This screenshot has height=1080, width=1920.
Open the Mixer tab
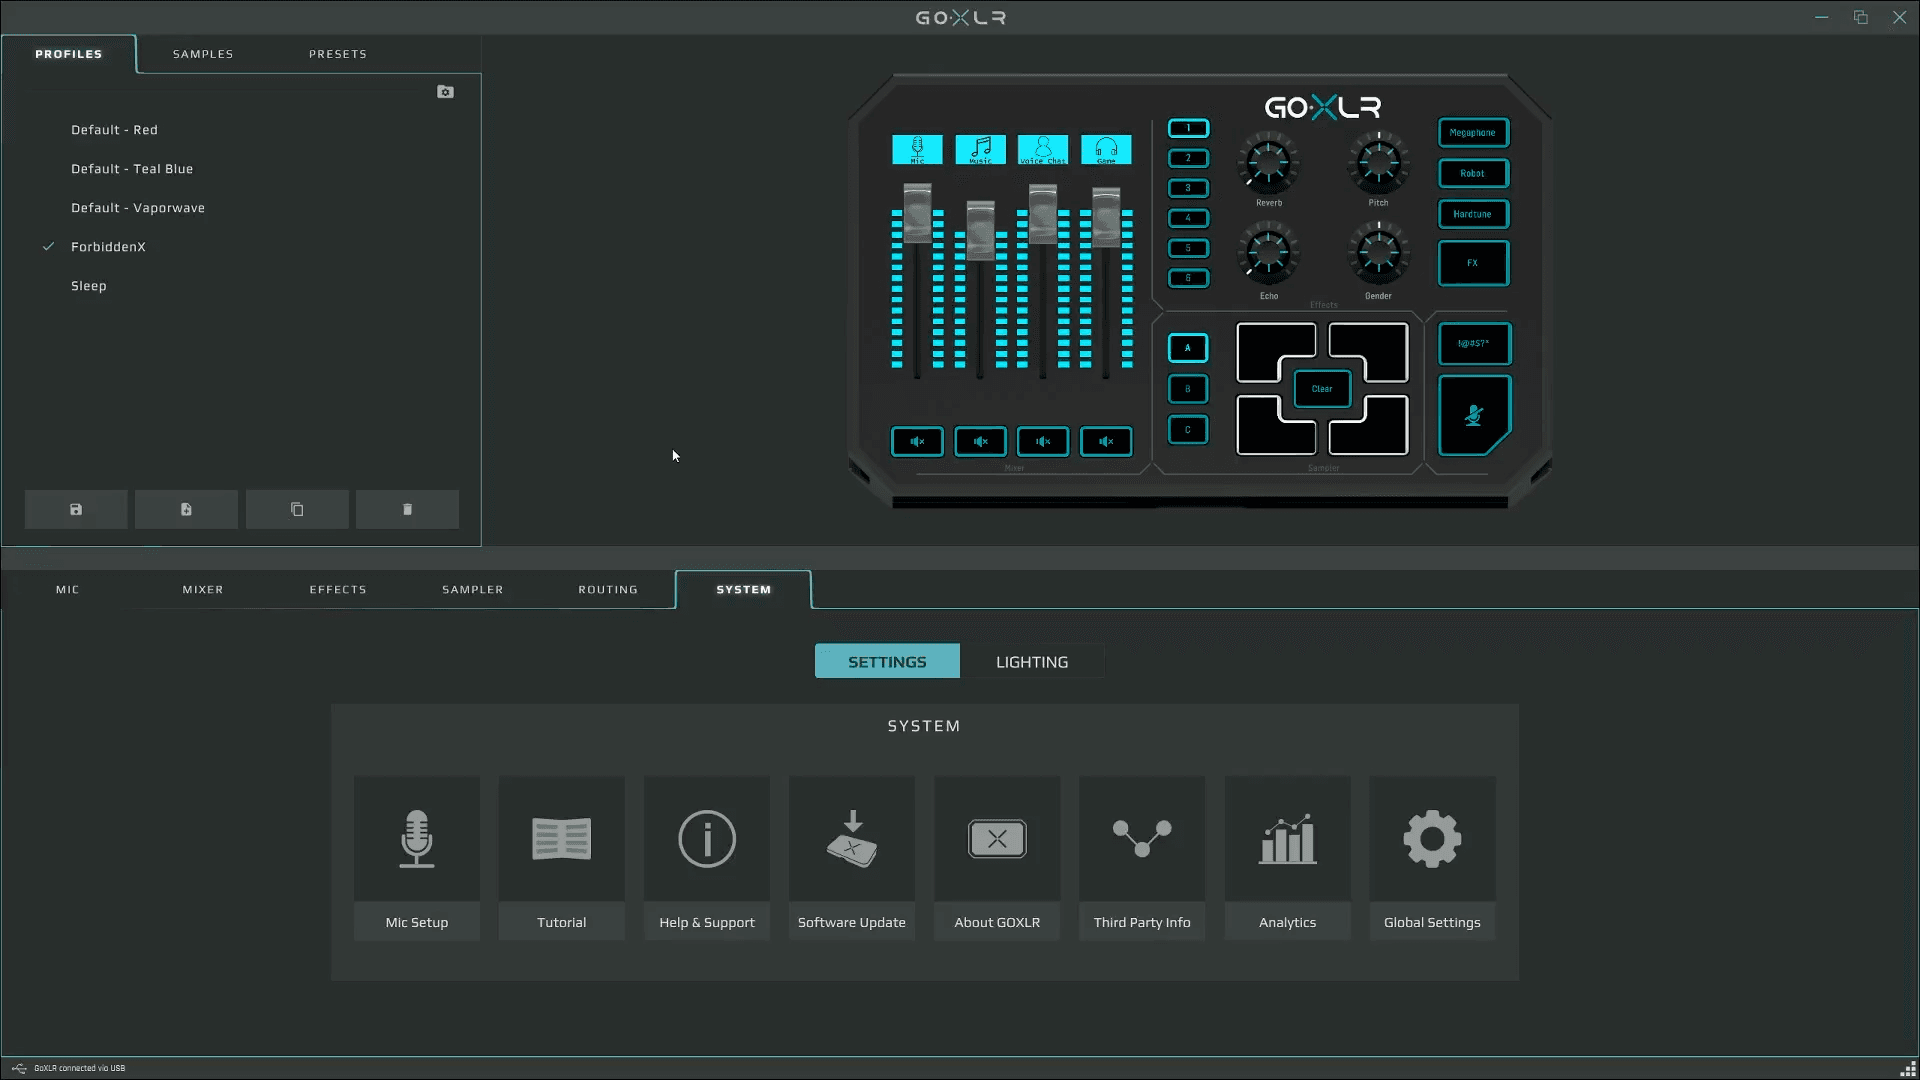[x=203, y=590]
